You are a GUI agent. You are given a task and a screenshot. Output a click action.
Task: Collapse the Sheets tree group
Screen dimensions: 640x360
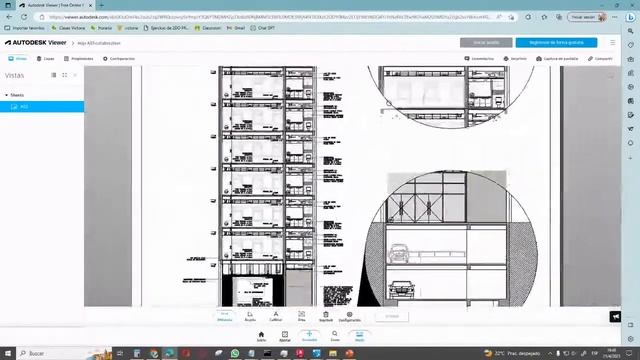7,95
